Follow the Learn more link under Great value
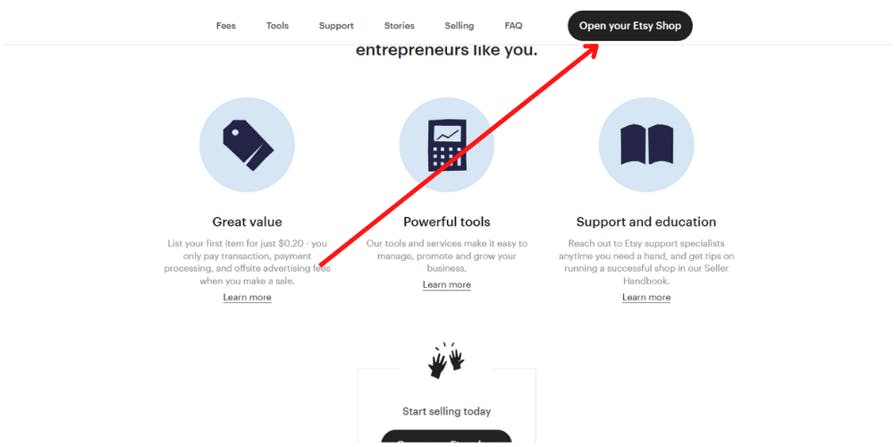 (x=247, y=297)
